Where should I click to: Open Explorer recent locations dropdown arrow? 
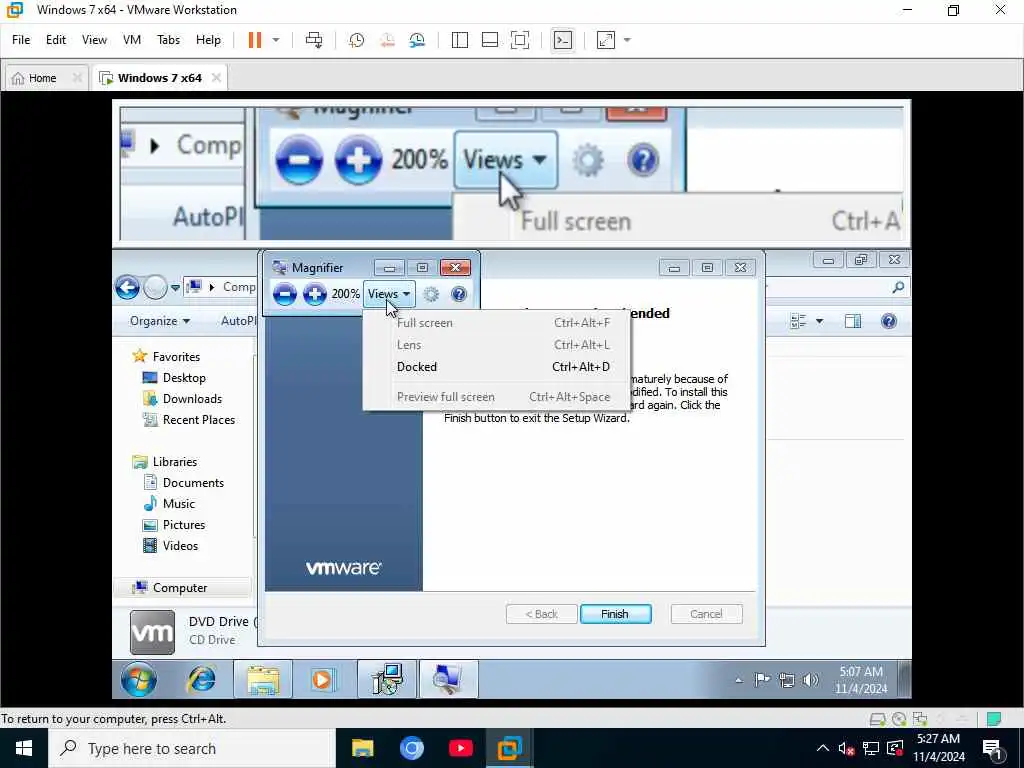coord(175,287)
